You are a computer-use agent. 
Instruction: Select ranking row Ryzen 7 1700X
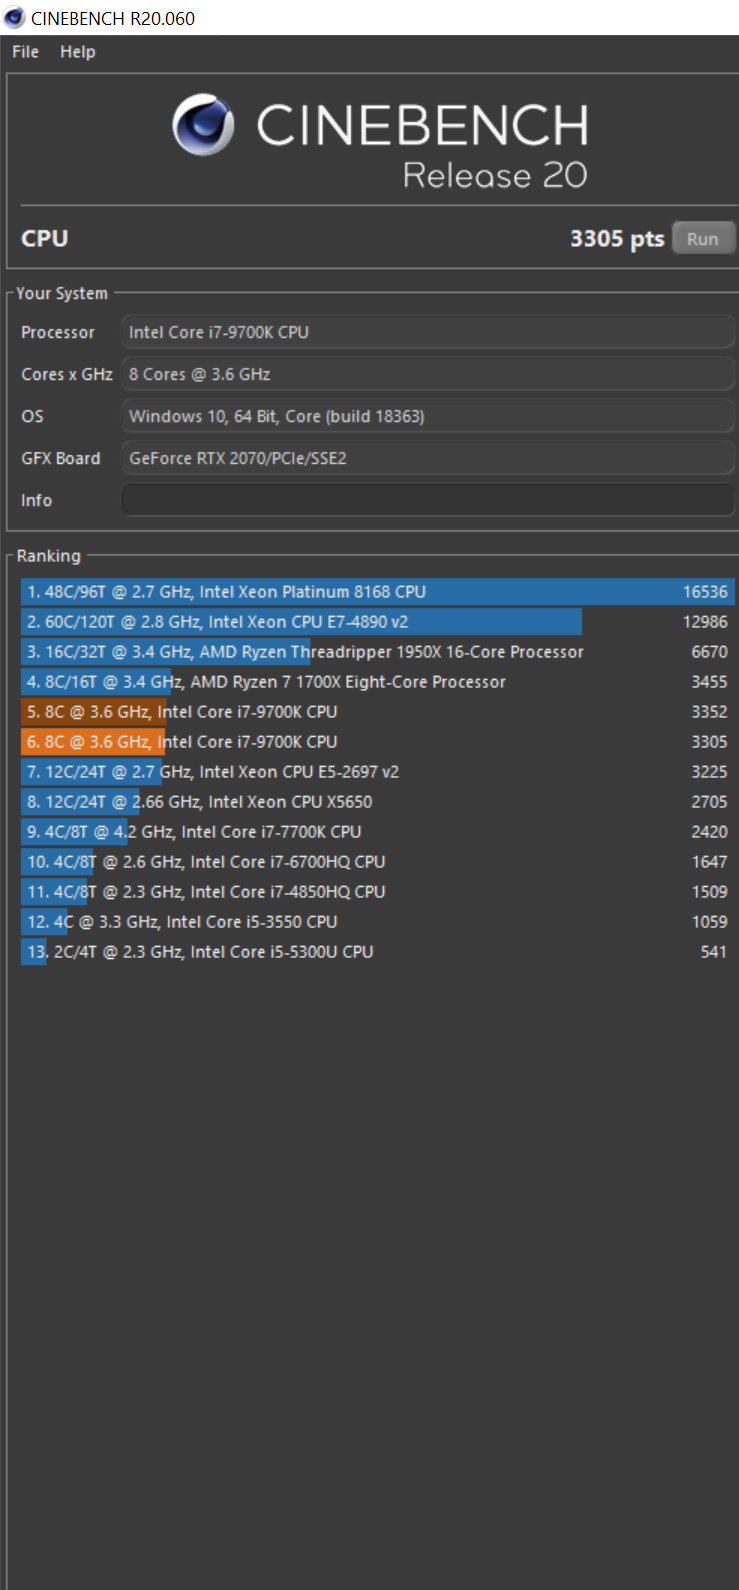[378, 682]
